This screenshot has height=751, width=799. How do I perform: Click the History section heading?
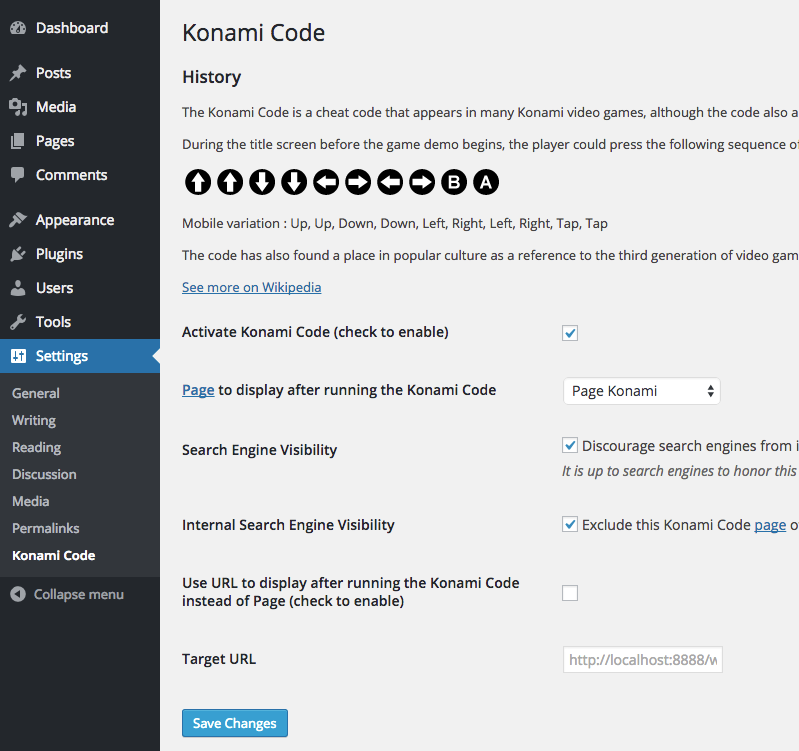pyautogui.click(x=211, y=77)
